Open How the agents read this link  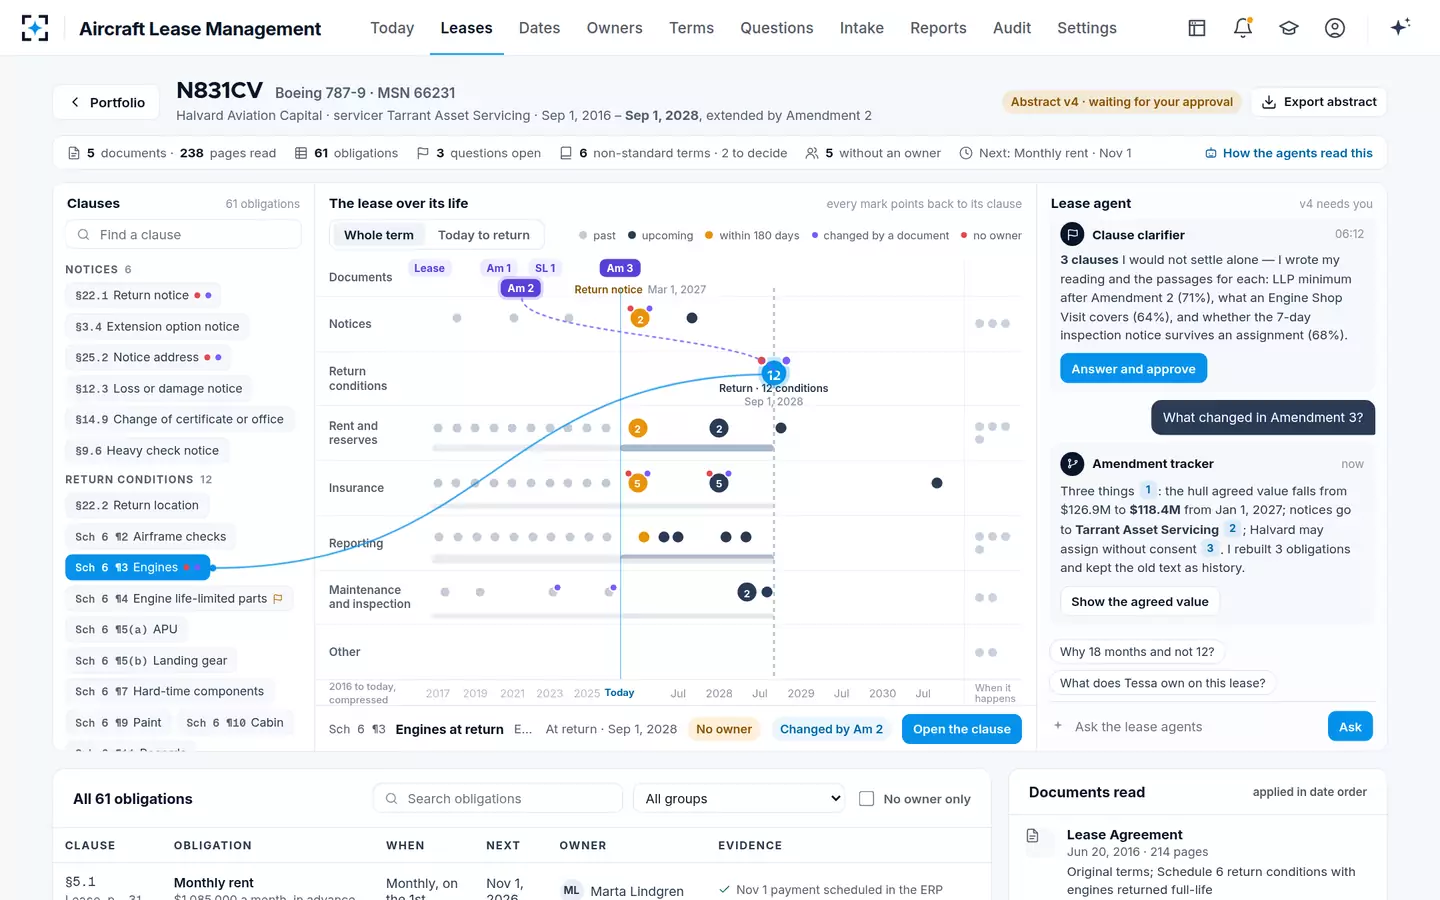pyautogui.click(x=1289, y=153)
